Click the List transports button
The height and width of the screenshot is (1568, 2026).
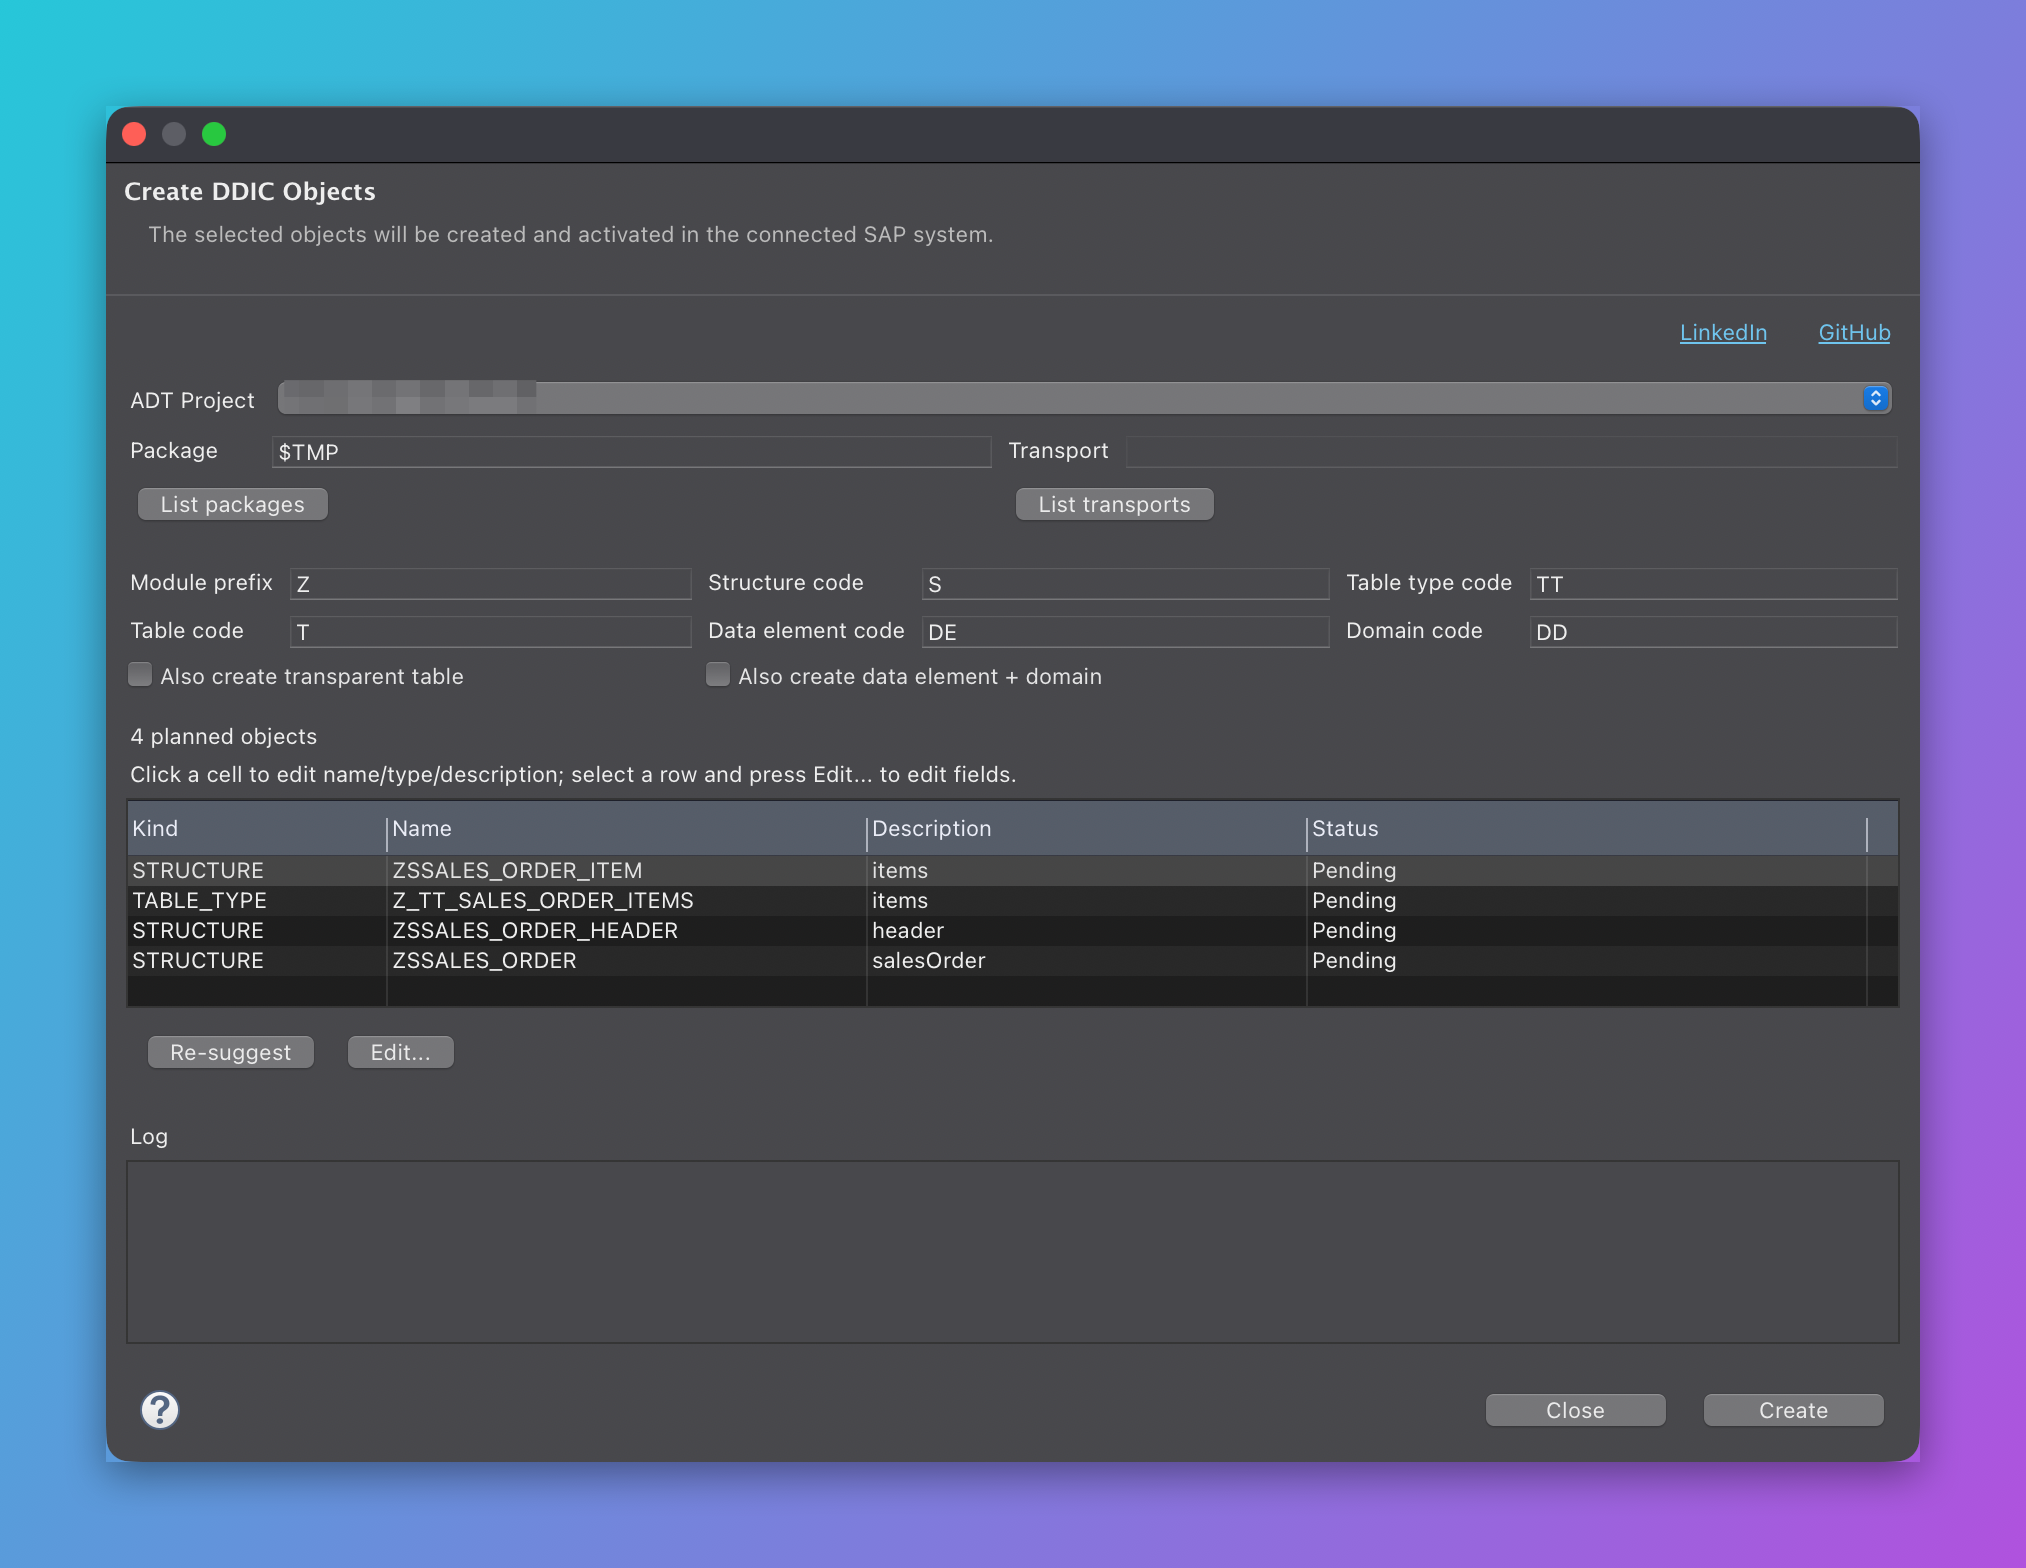[x=1114, y=504]
